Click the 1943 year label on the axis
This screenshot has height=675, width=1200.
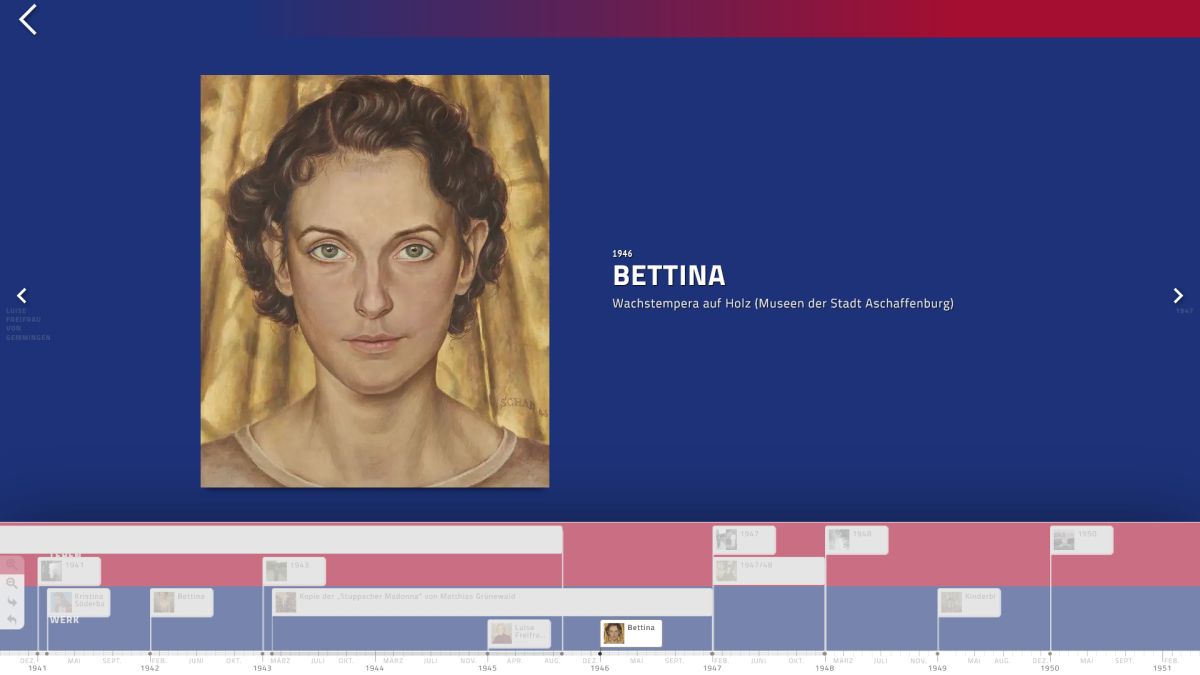(262, 668)
